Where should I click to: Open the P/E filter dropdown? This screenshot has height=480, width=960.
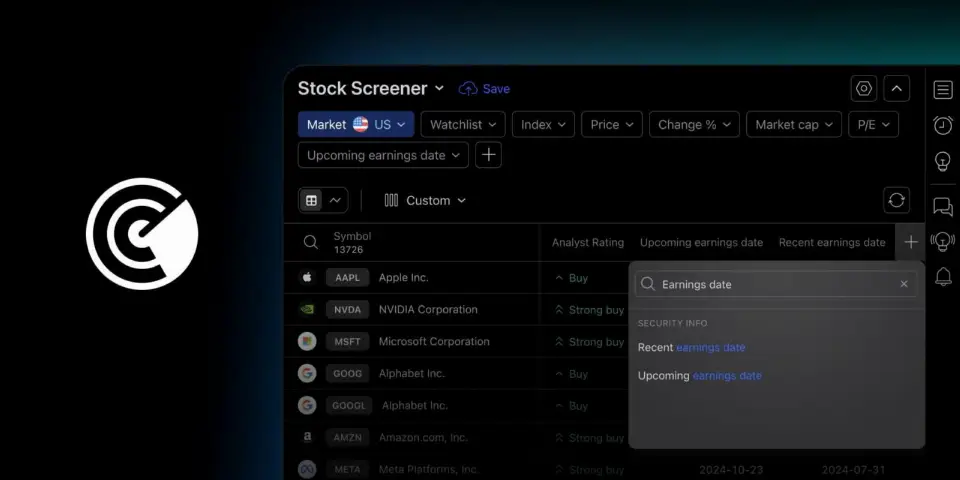coord(874,124)
